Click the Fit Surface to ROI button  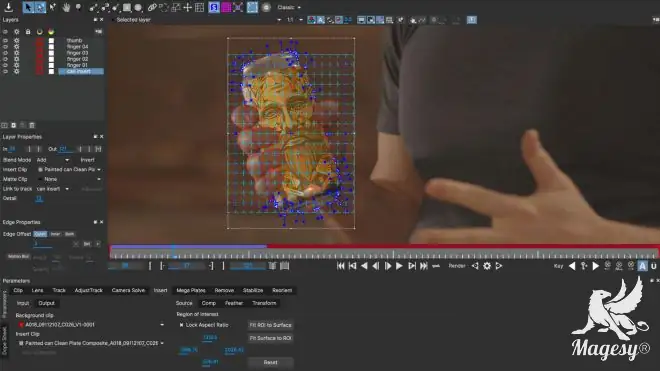click(x=270, y=338)
